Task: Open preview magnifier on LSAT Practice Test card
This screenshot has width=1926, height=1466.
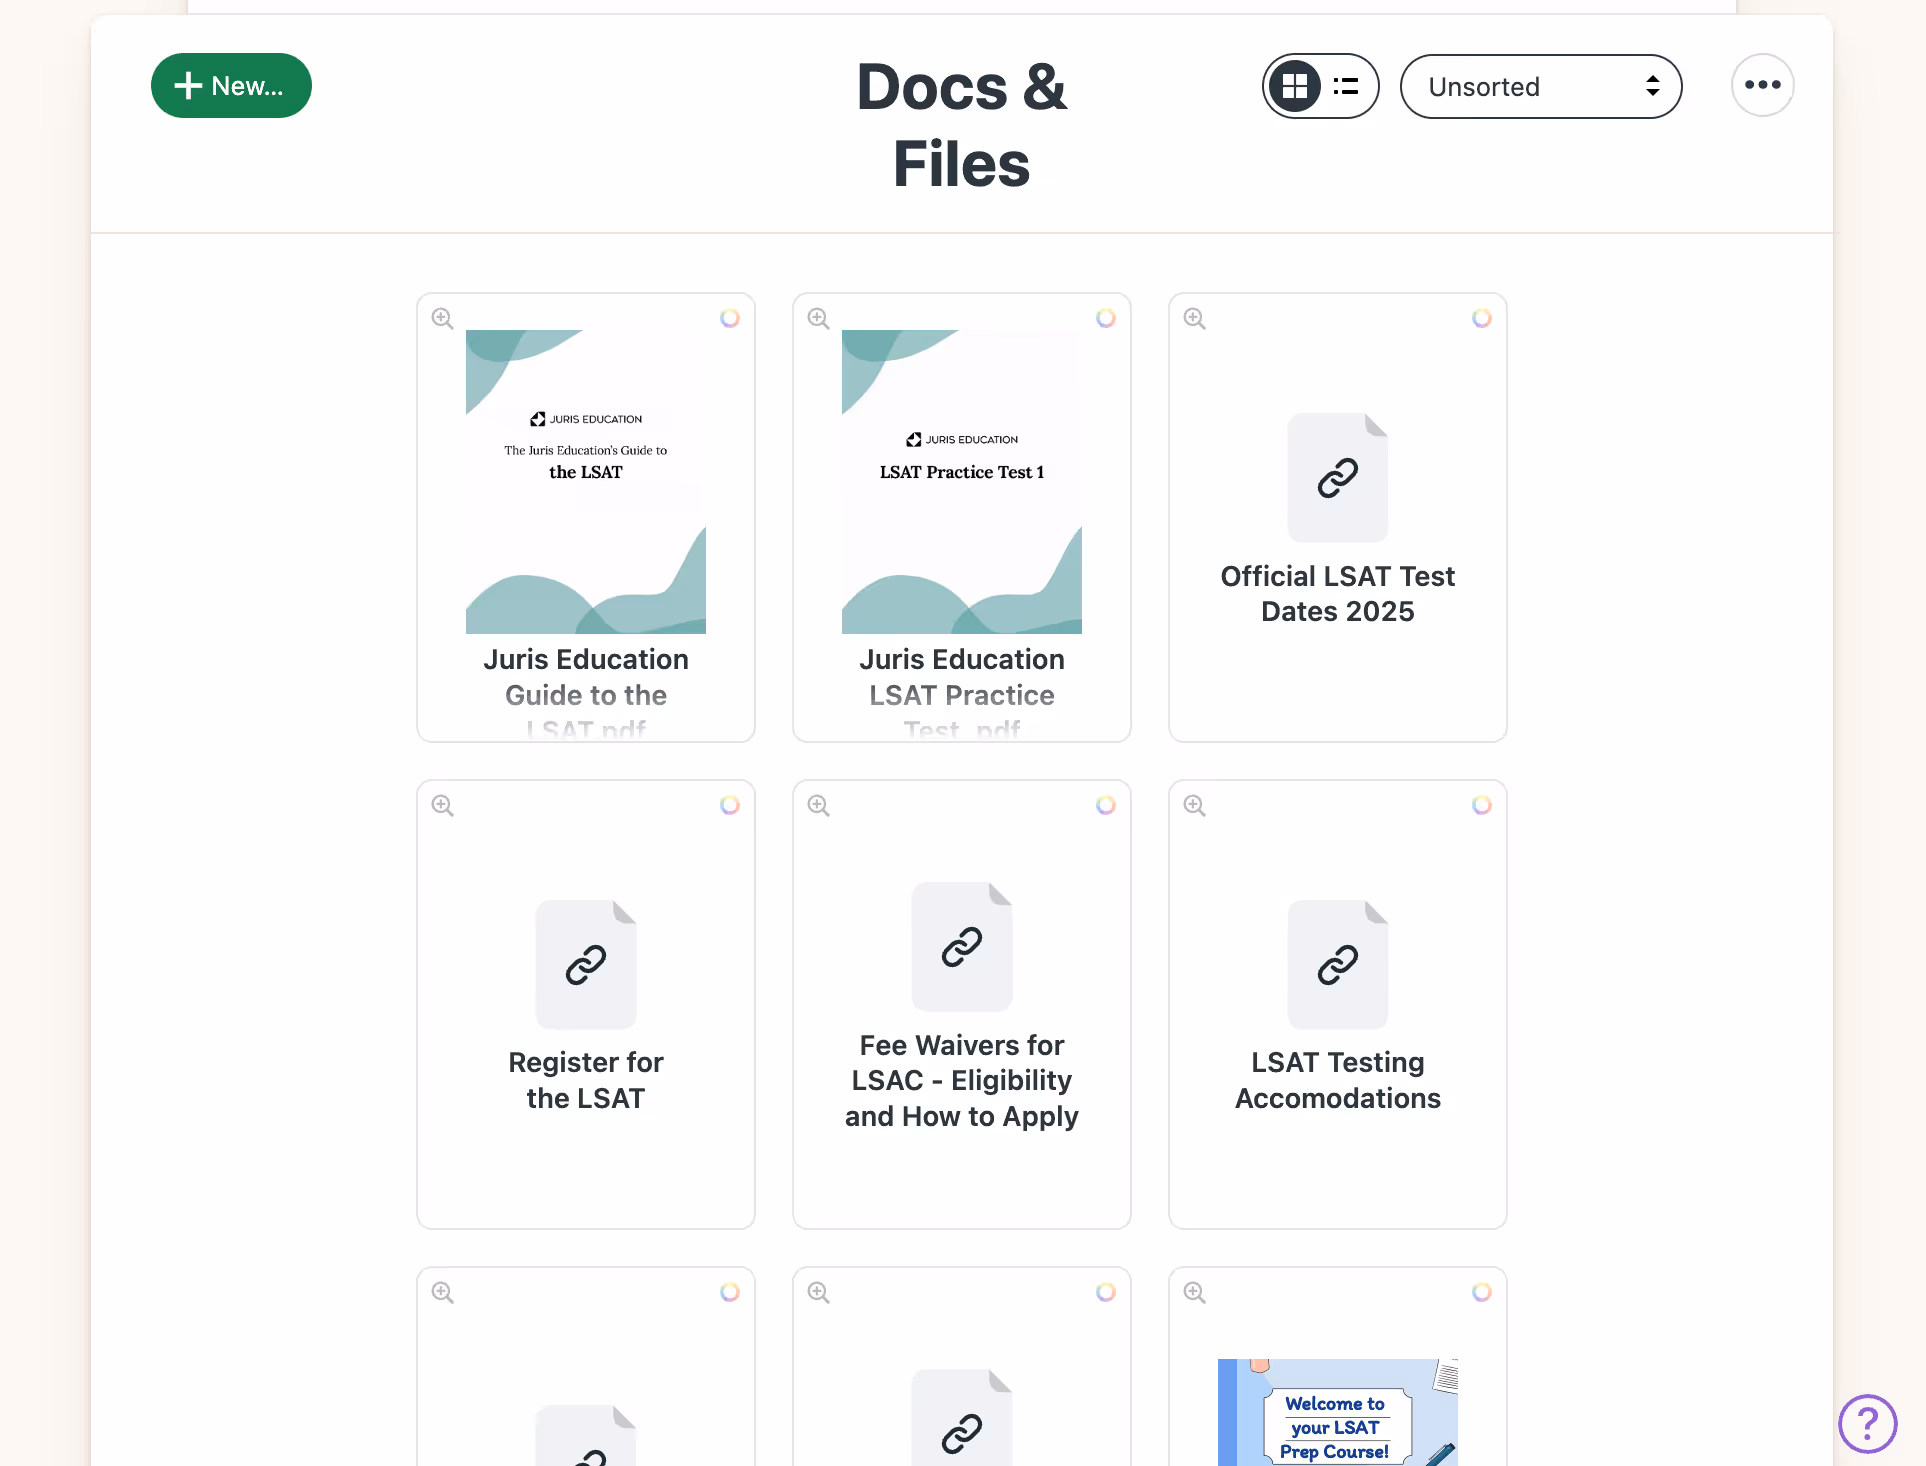Action: point(818,318)
